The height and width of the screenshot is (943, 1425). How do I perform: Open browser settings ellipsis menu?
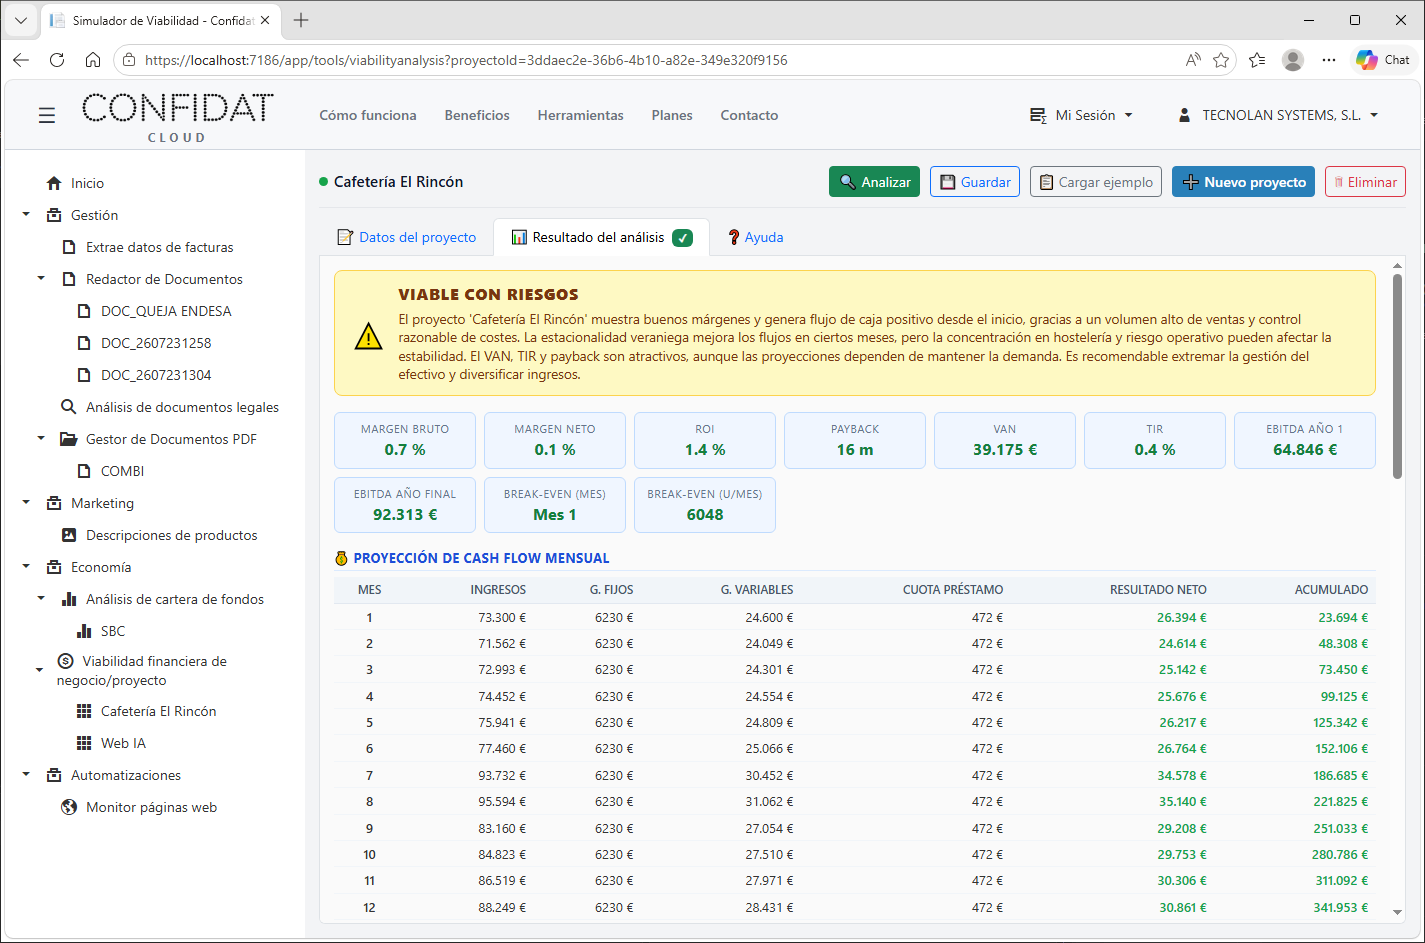(x=1328, y=60)
